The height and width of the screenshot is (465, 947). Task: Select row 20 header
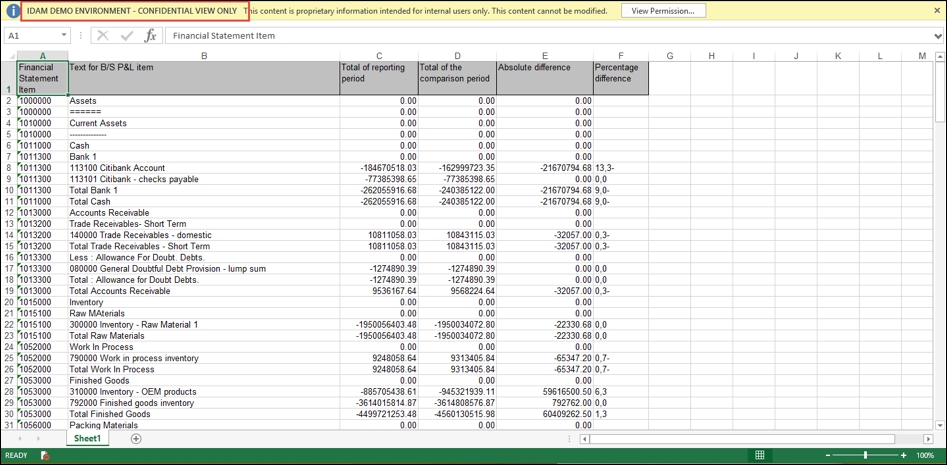tap(8, 302)
